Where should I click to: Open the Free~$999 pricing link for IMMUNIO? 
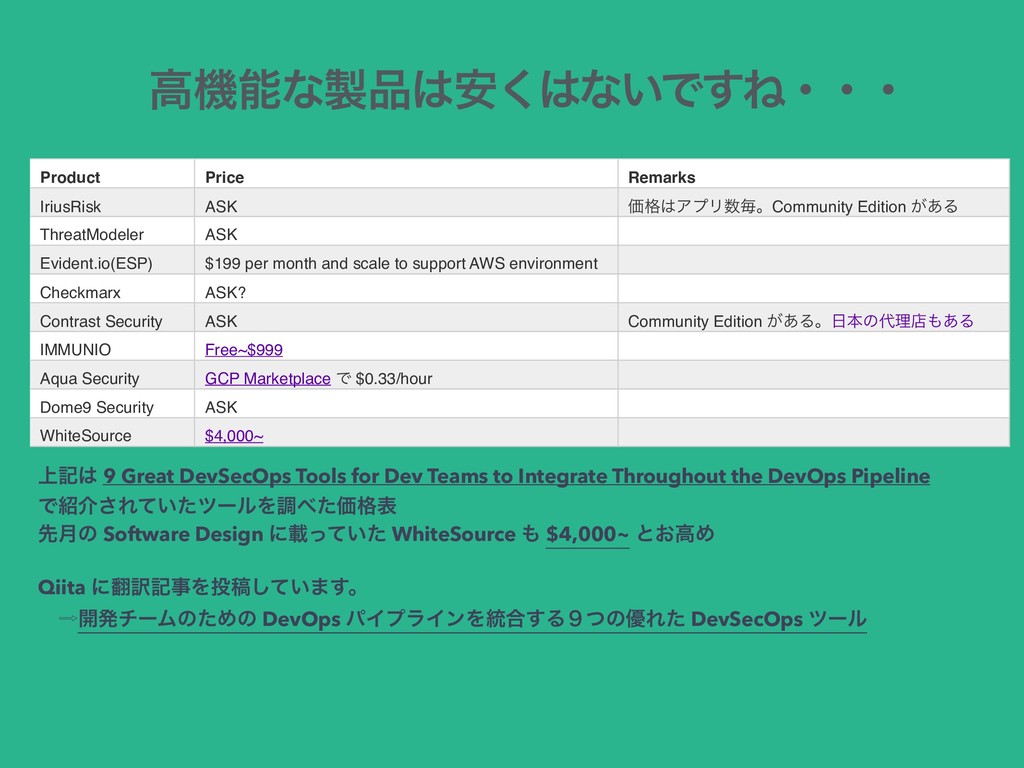[244, 349]
